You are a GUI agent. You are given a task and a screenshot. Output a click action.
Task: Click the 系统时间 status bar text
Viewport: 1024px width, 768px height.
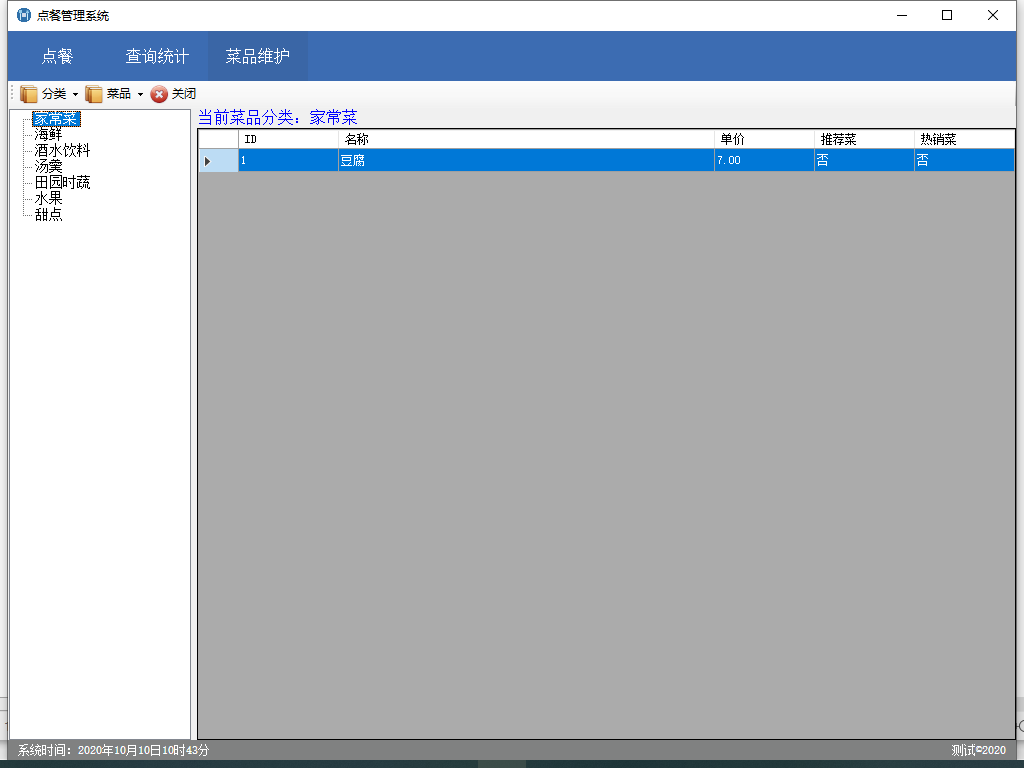tap(113, 750)
